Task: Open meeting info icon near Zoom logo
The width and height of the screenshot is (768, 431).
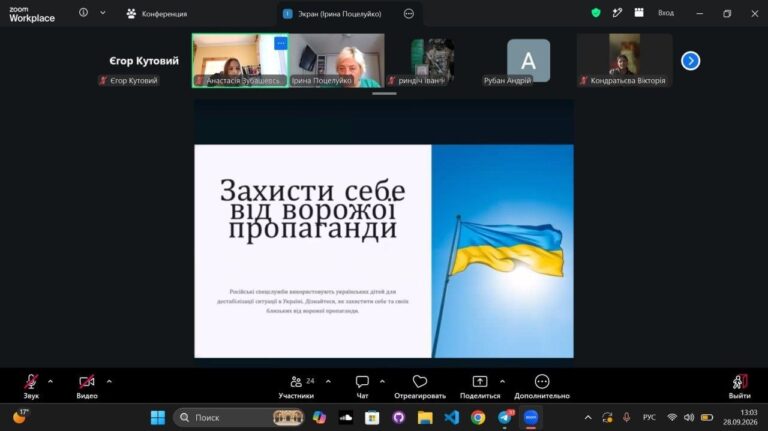Action: click(83, 13)
